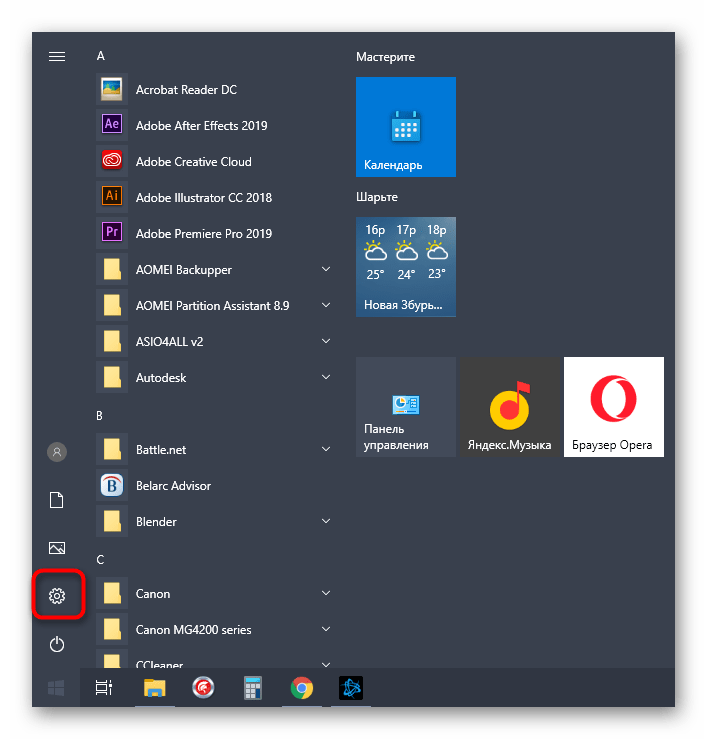Screen dimensions: 707x739
Task: Open the Календарь tile
Action: coord(405,127)
